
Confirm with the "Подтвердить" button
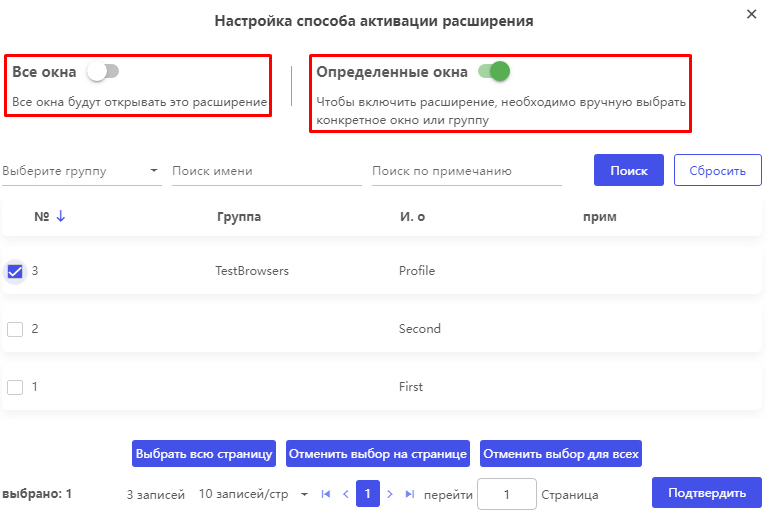pyautogui.click(x=706, y=493)
